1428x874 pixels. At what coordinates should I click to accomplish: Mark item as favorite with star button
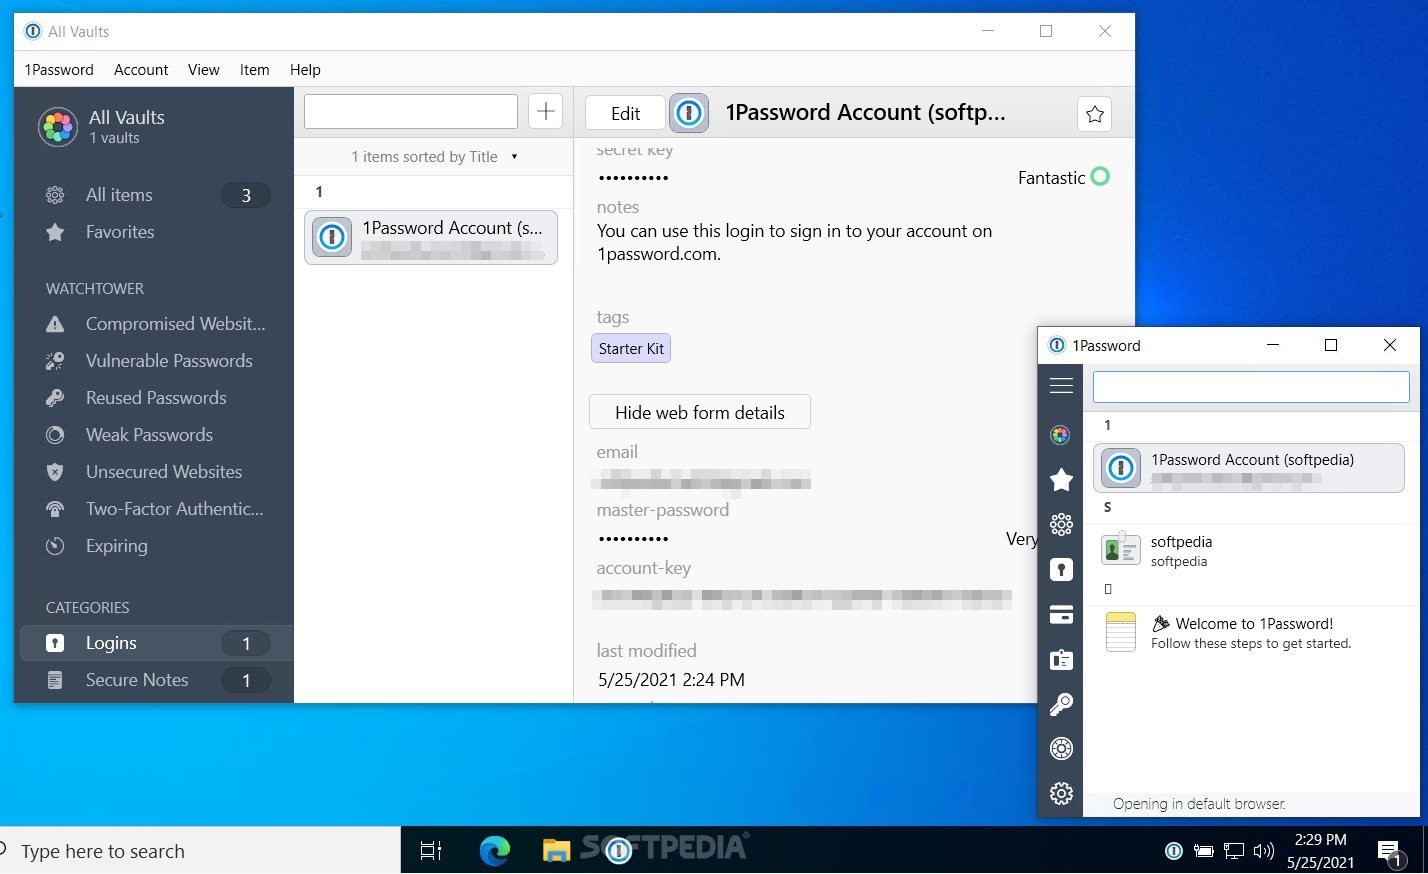click(x=1095, y=114)
